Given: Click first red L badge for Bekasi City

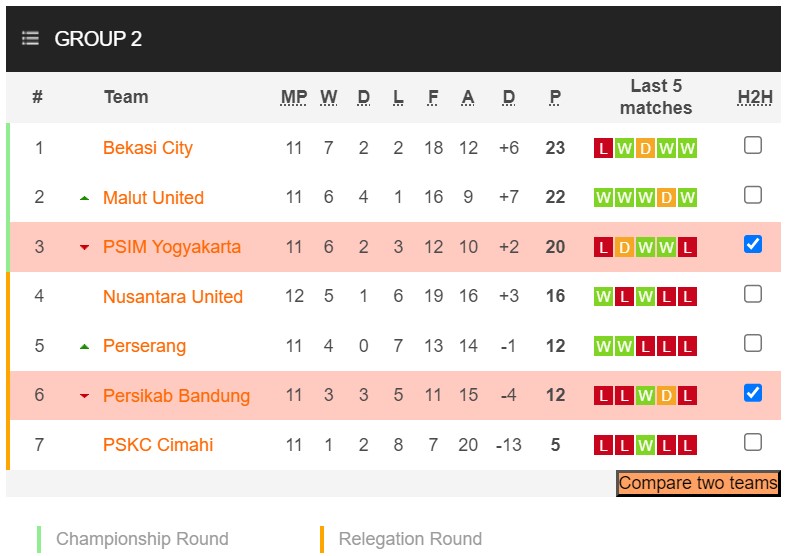Looking at the screenshot, I should point(603,149).
